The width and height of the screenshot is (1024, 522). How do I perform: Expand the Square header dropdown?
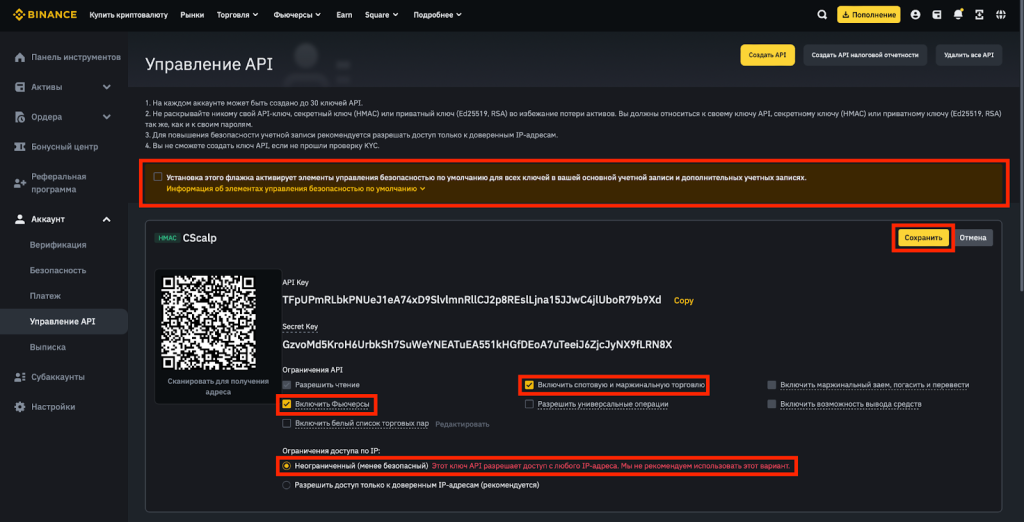click(x=382, y=14)
